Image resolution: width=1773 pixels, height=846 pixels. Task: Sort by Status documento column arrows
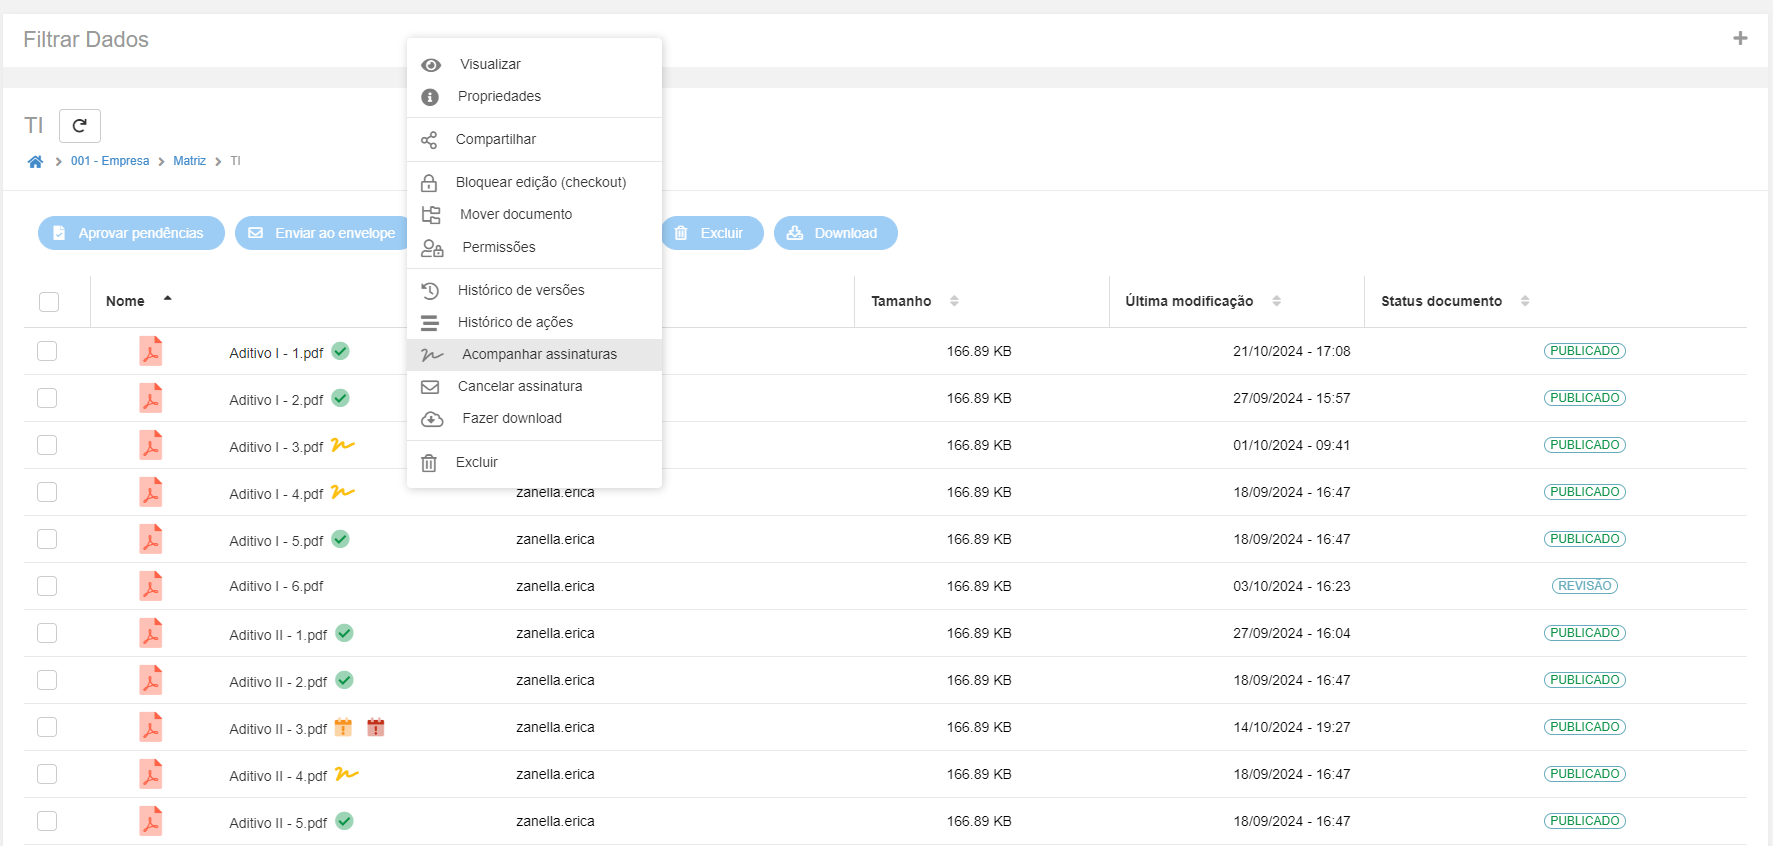coord(1525,301)
